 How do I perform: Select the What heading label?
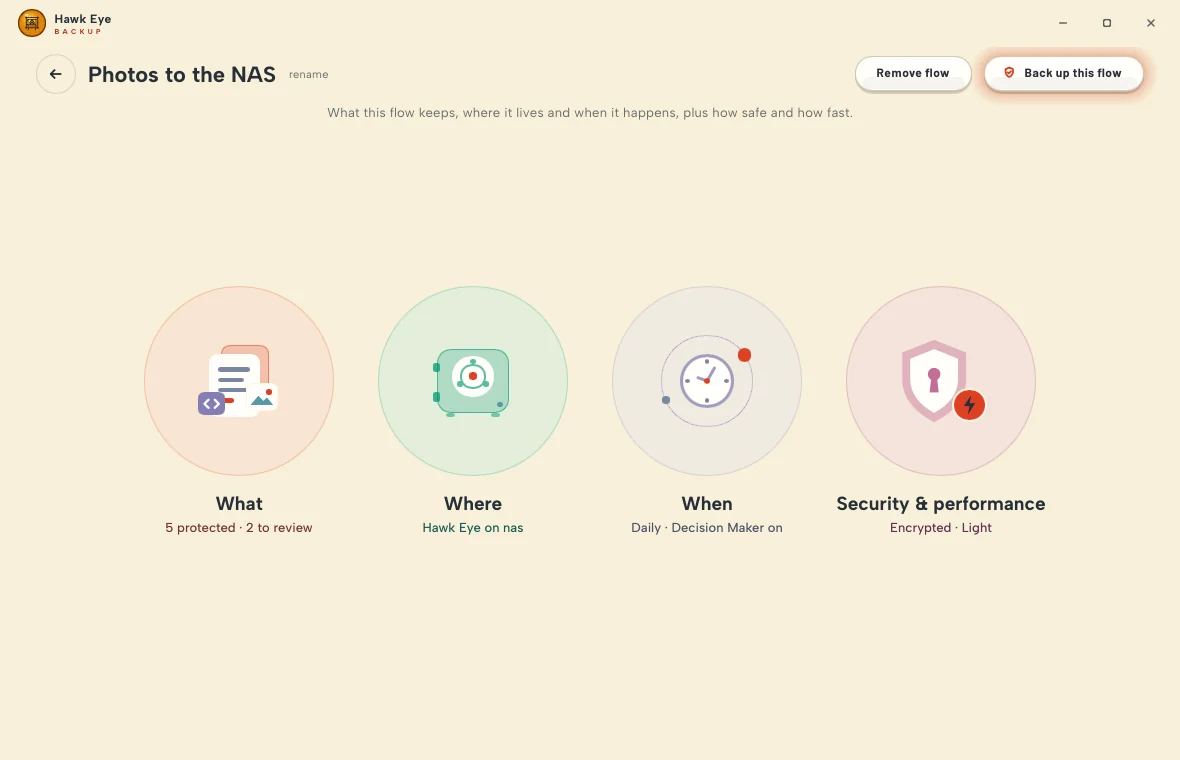pos(239,503)
